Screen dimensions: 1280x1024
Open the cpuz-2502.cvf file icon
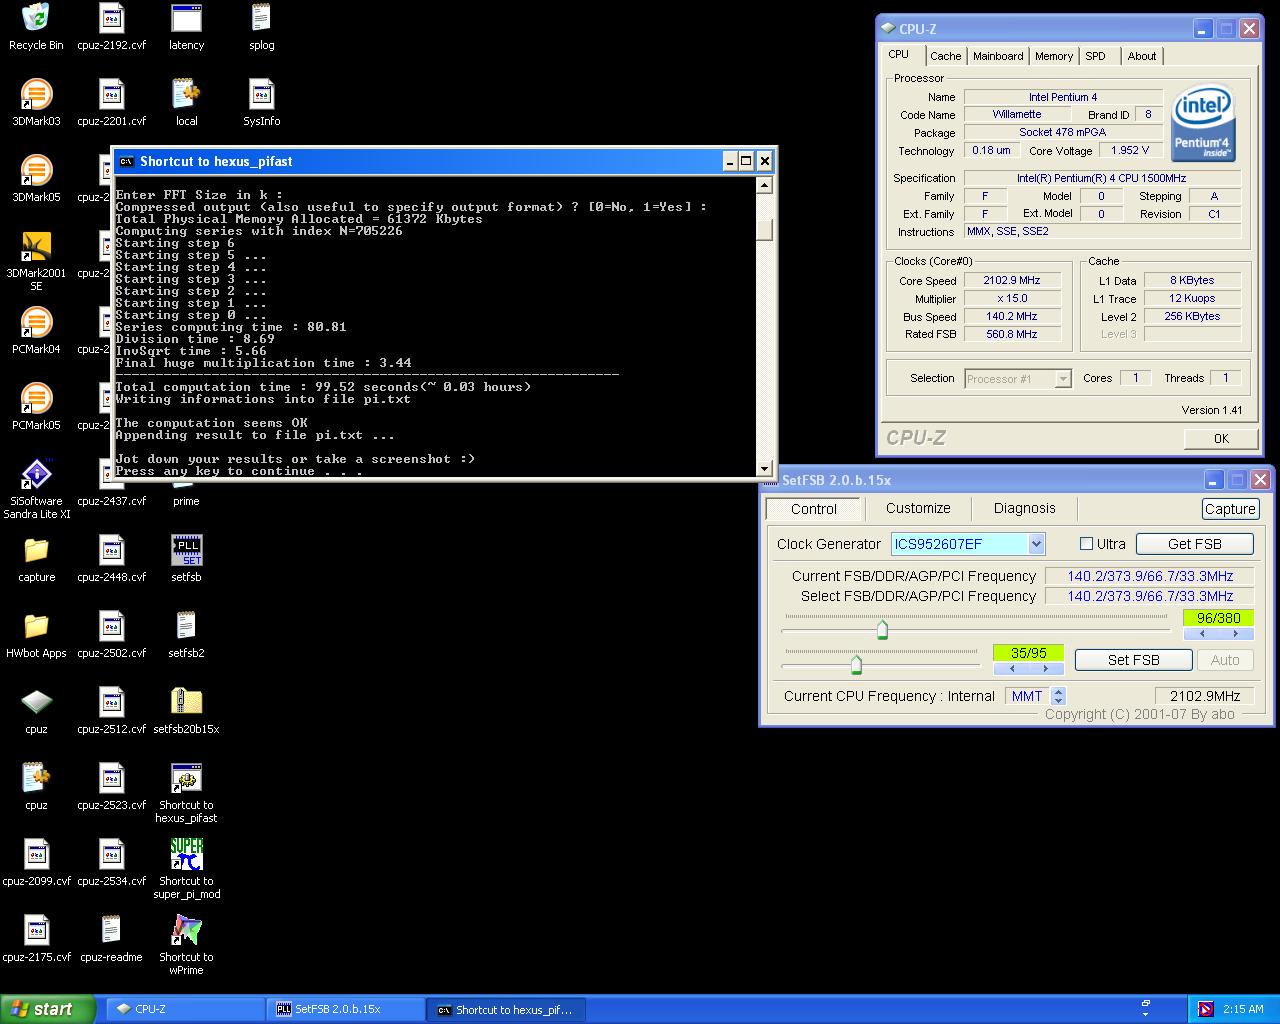tap(111, 626)
